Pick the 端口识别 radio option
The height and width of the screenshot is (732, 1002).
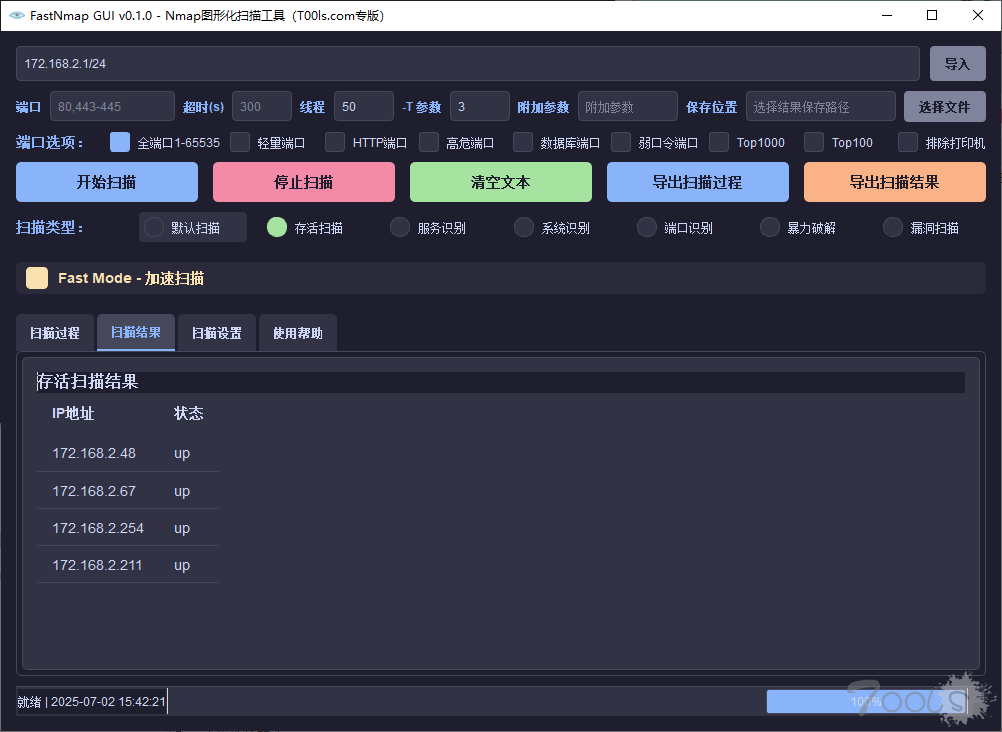(647, 227)
